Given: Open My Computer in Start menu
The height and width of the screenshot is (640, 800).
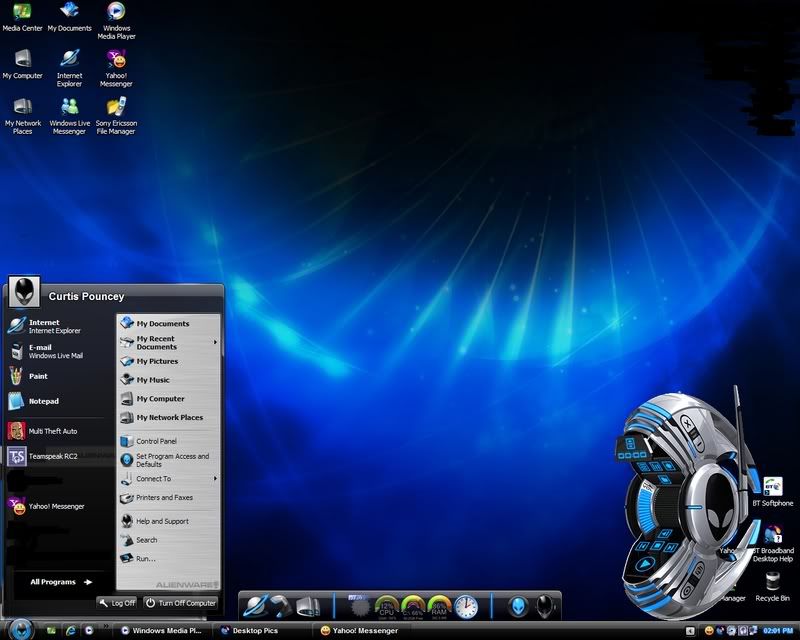Looking at the screenshot, I should pos(169,399).
